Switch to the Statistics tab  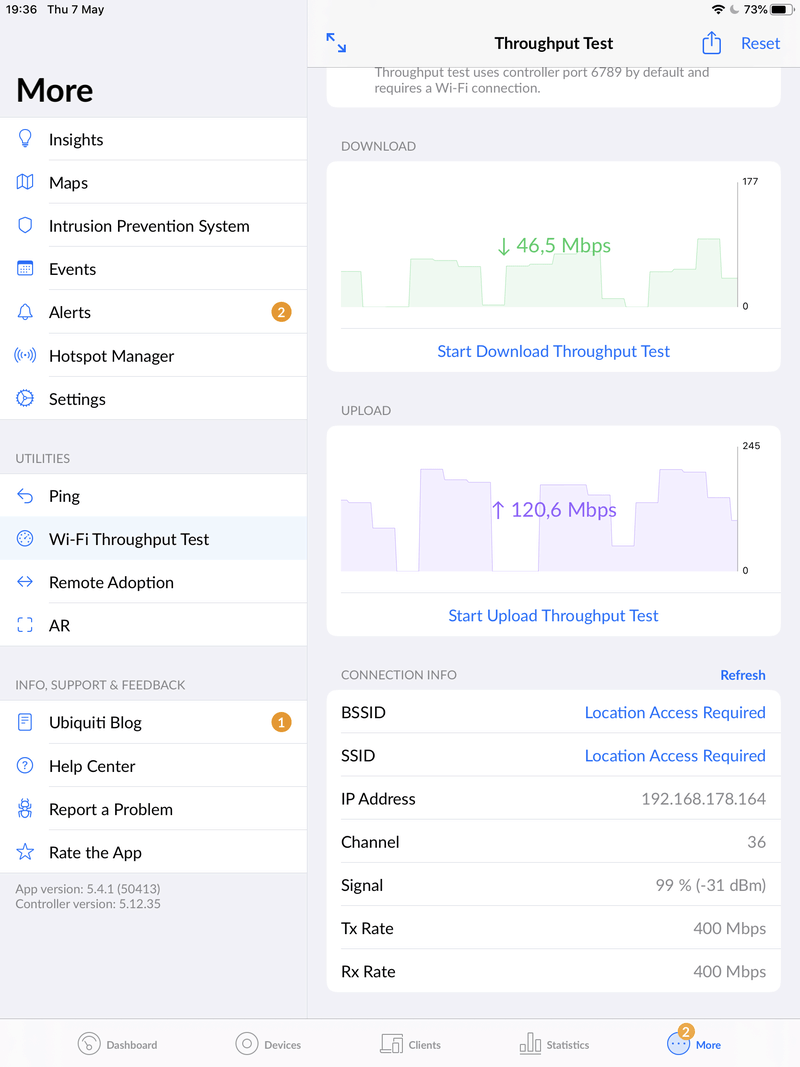pyautogui.click(x=554, y=1044)
